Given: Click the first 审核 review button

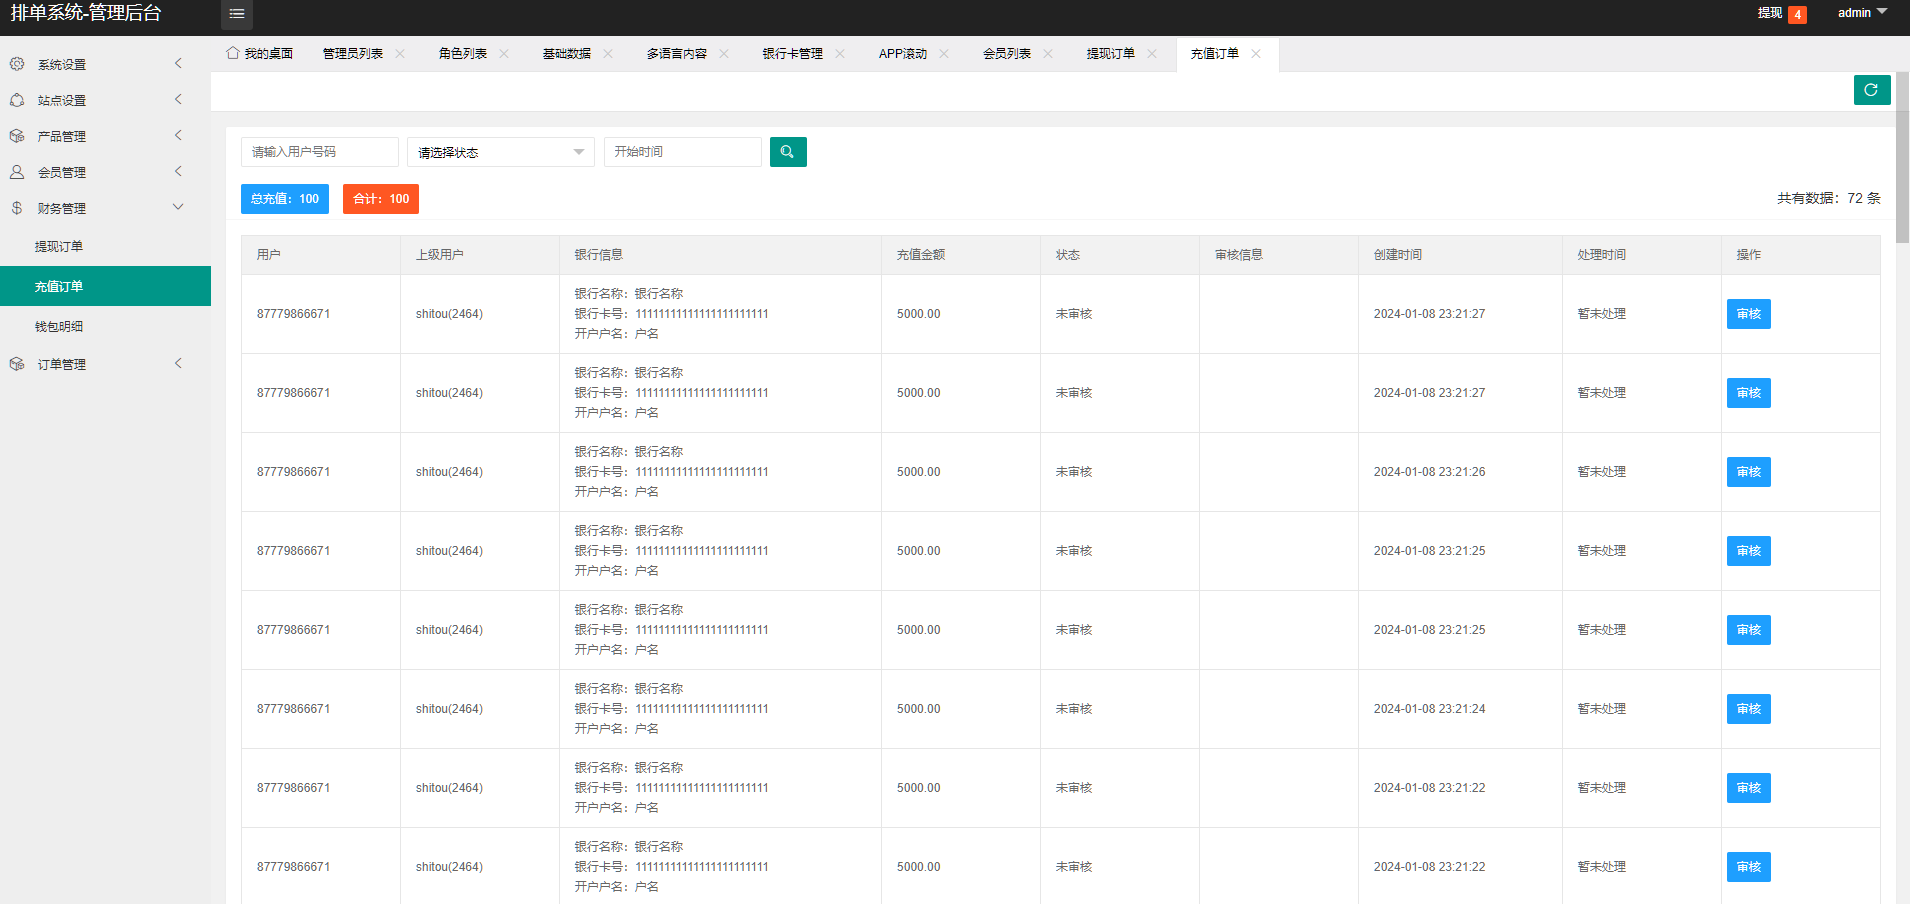Looking at the screenshot, I should pyautogui.click(x=1748, y=313).
